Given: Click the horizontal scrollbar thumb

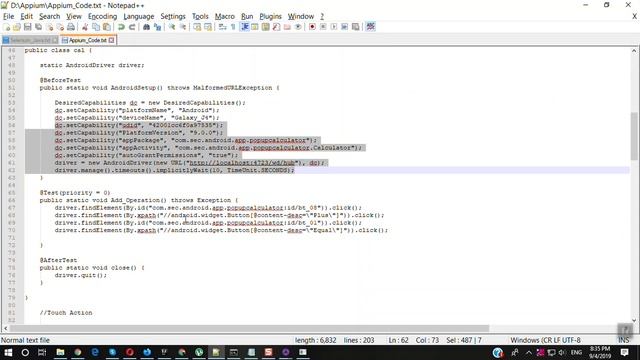Looking at the screenshot, I should pos(249,329).
